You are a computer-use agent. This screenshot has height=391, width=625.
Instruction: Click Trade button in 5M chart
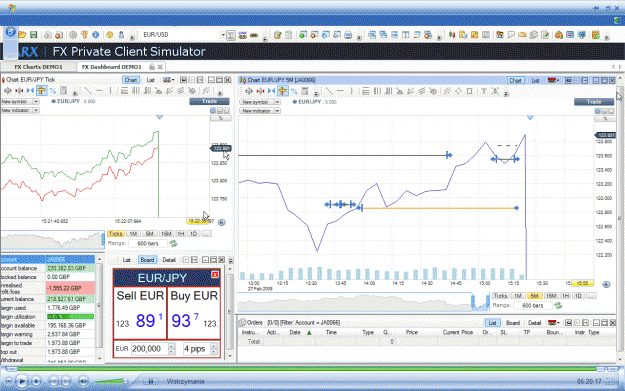(x=594, y=102)
